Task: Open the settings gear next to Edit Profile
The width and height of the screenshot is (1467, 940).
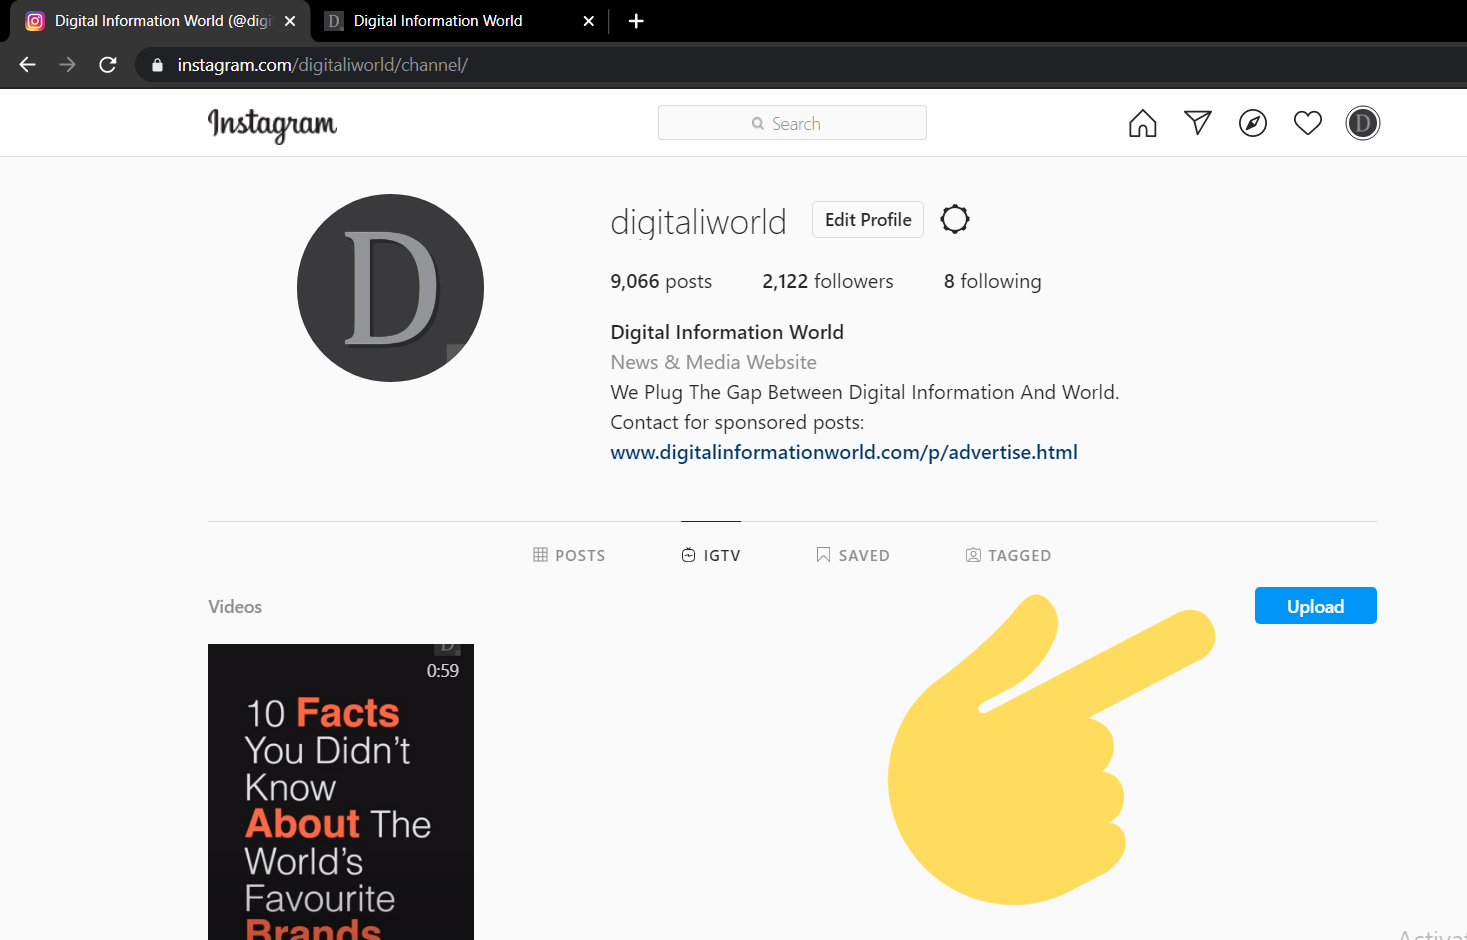Action: click(x=954, y=218)
